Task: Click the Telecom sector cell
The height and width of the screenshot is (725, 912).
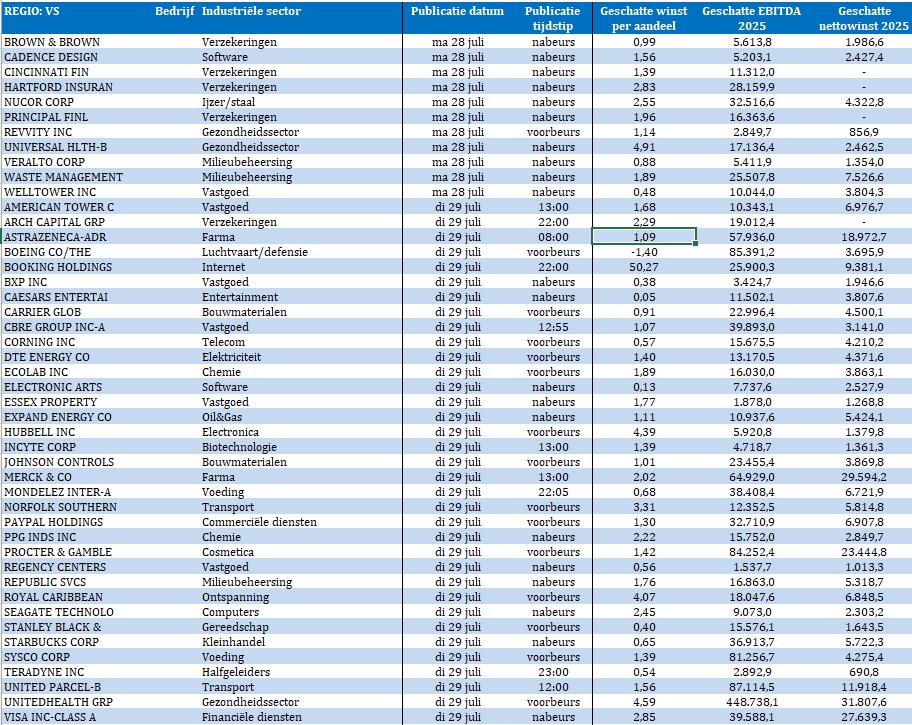Action: (223, 342)
